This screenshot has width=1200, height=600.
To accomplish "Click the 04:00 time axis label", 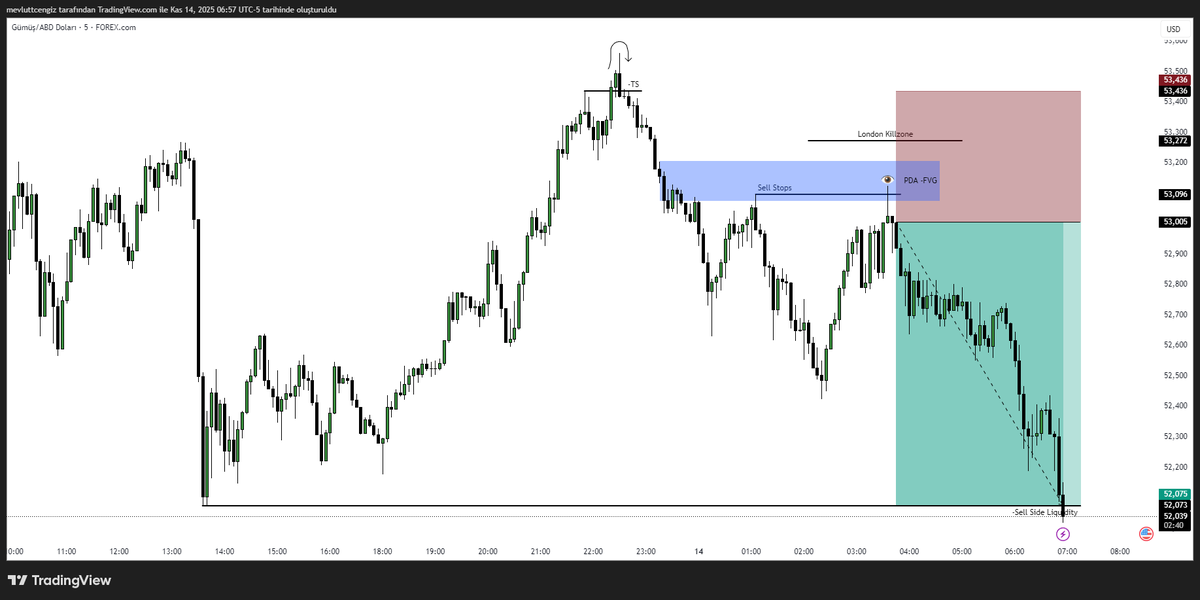I will pos(910,551).
